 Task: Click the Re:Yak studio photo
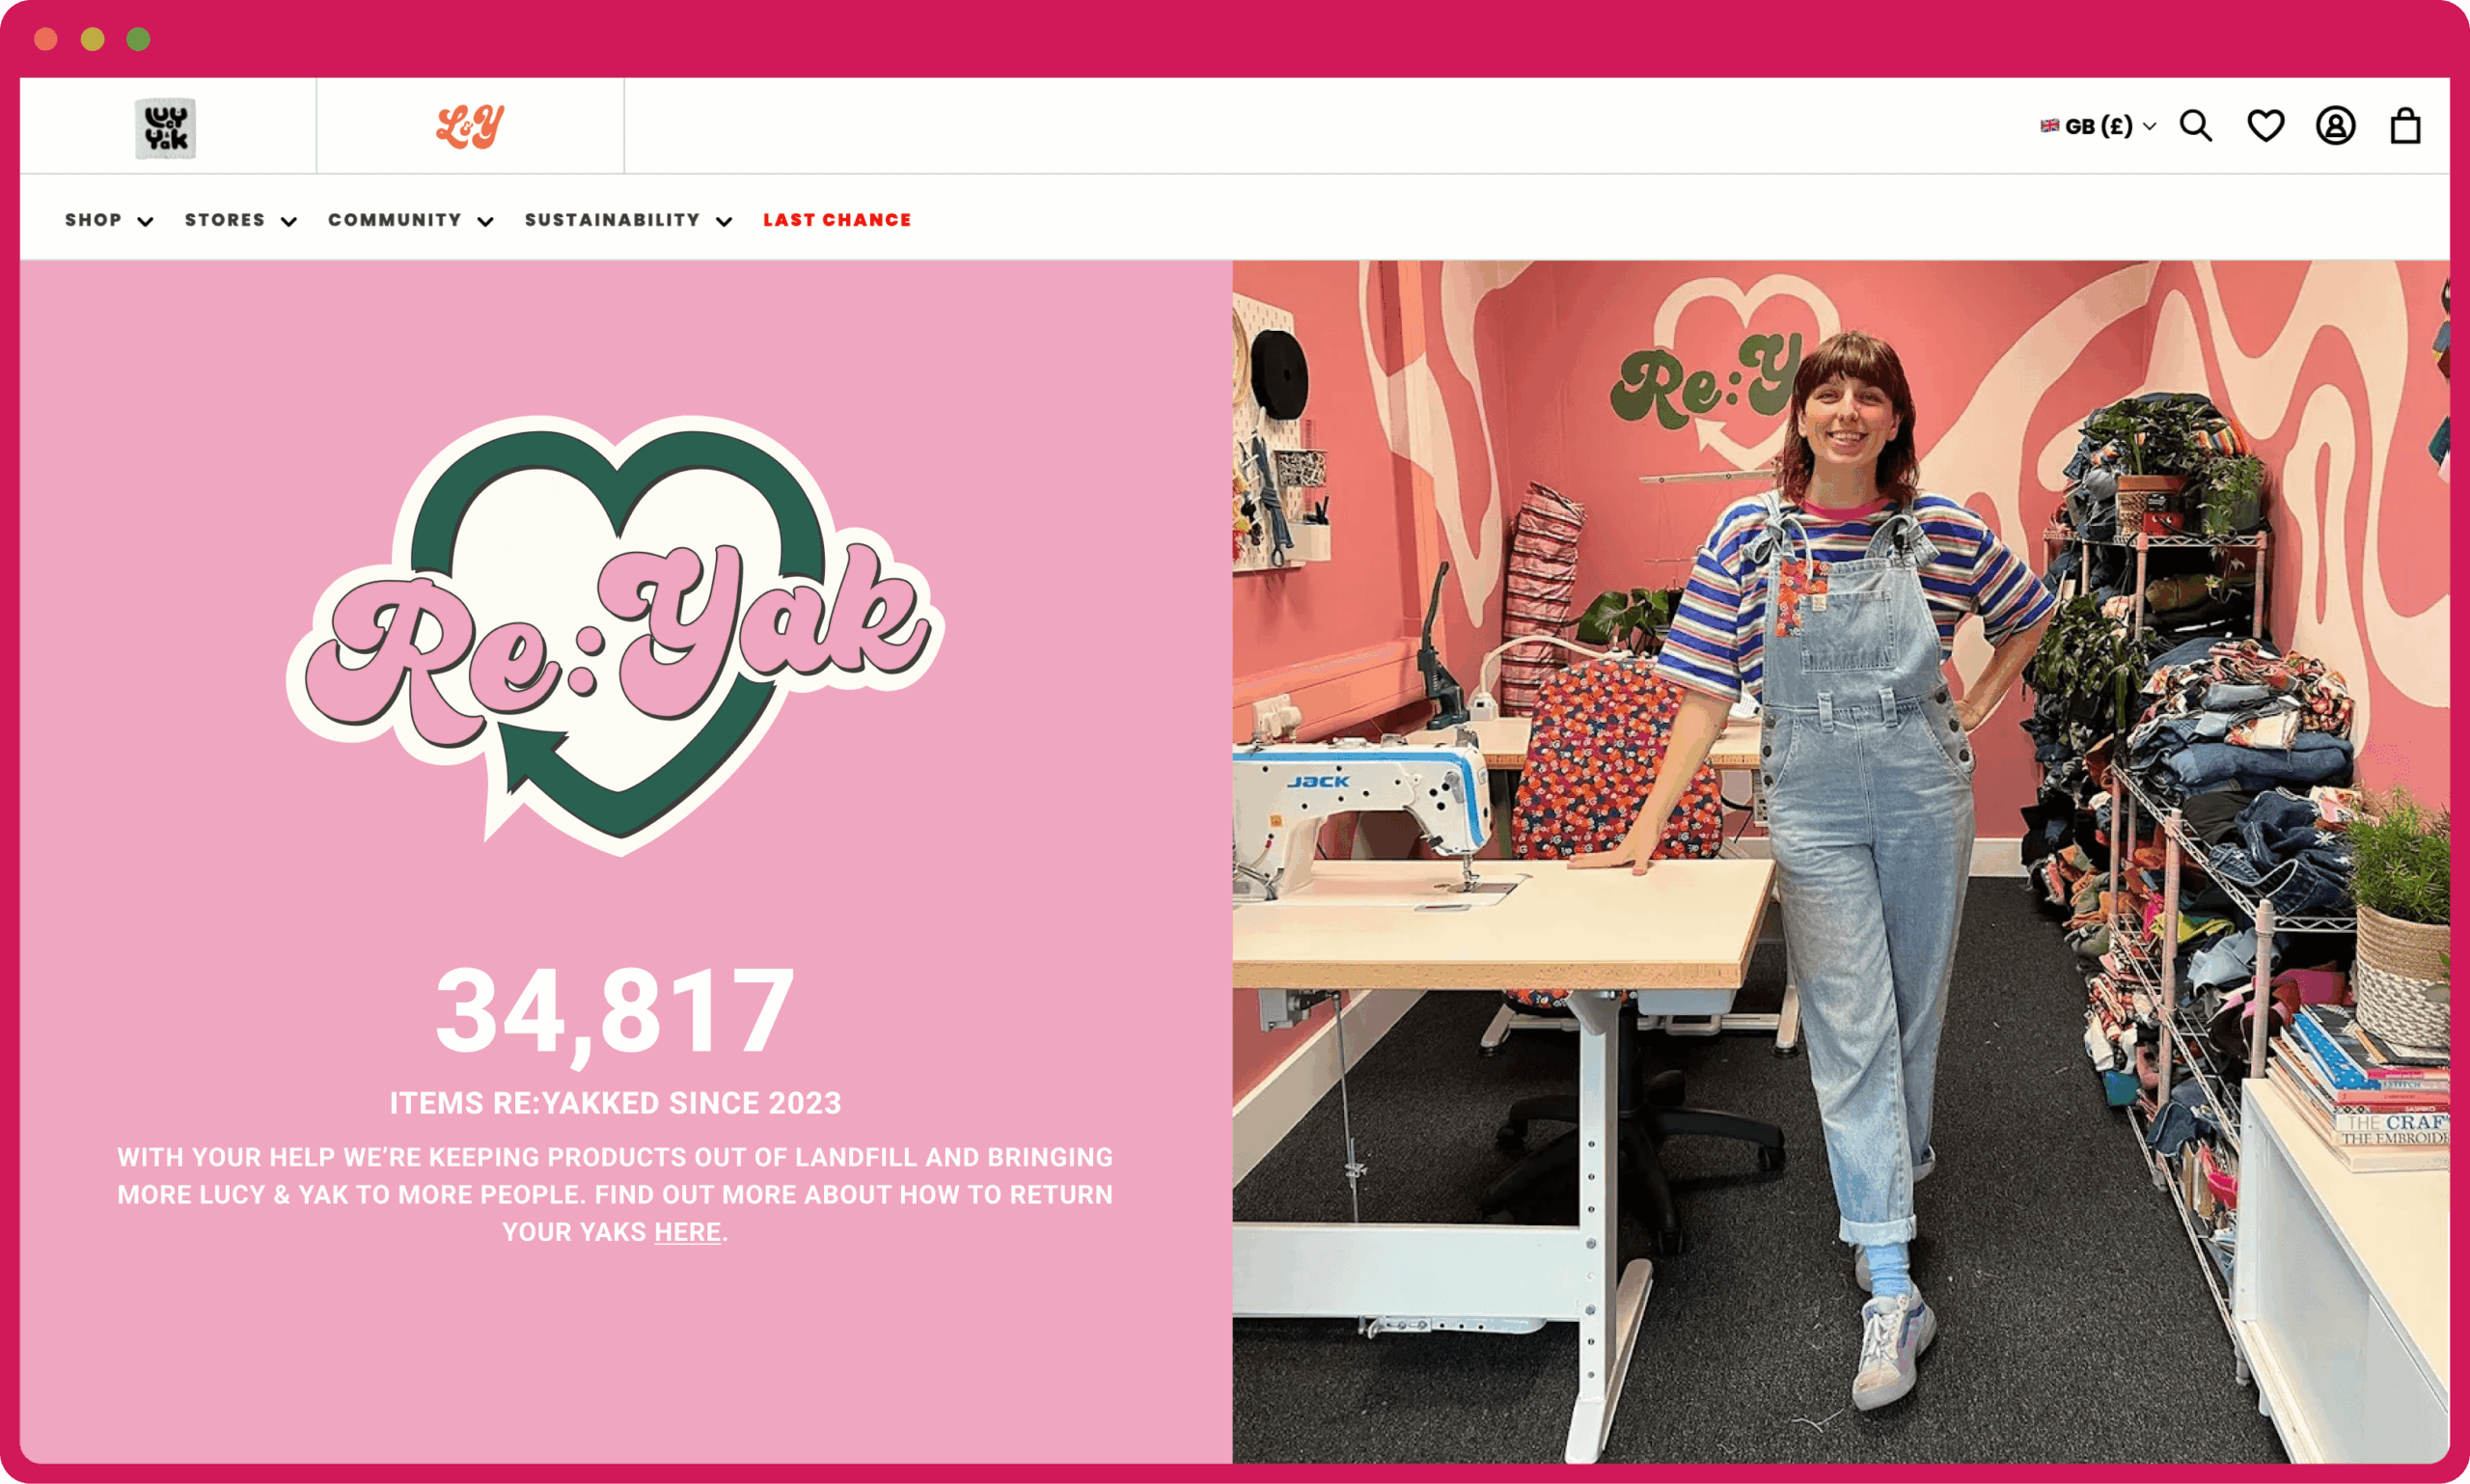pos(1840,862)
